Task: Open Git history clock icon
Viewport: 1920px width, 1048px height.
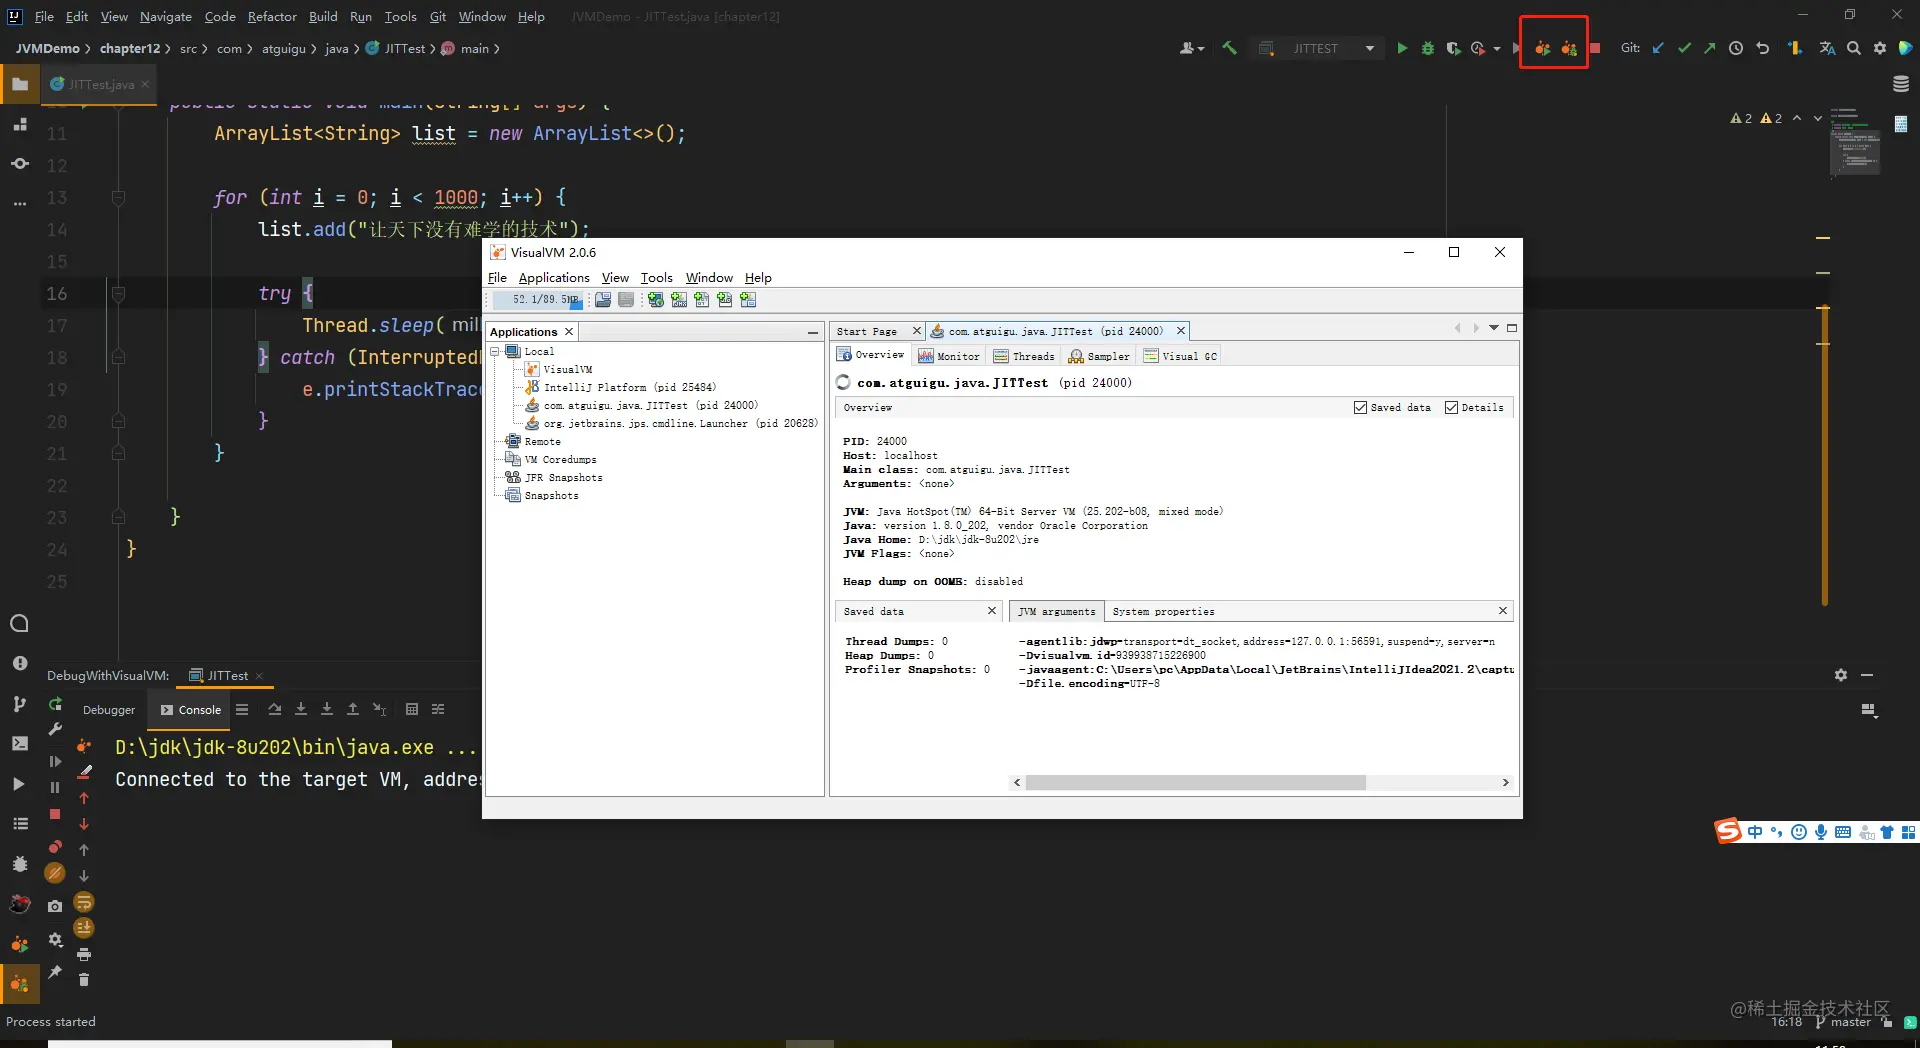Action: [1736, 48]
